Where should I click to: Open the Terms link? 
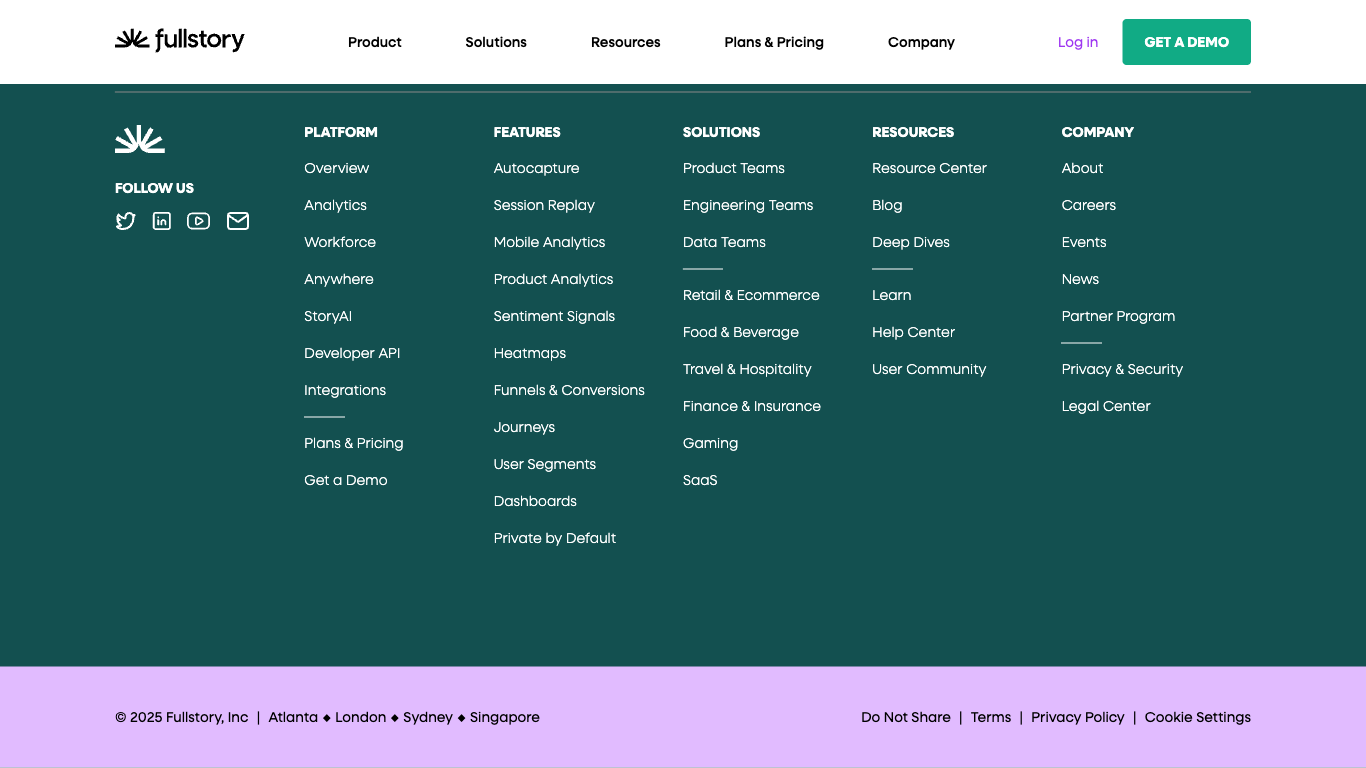[991, 717]
